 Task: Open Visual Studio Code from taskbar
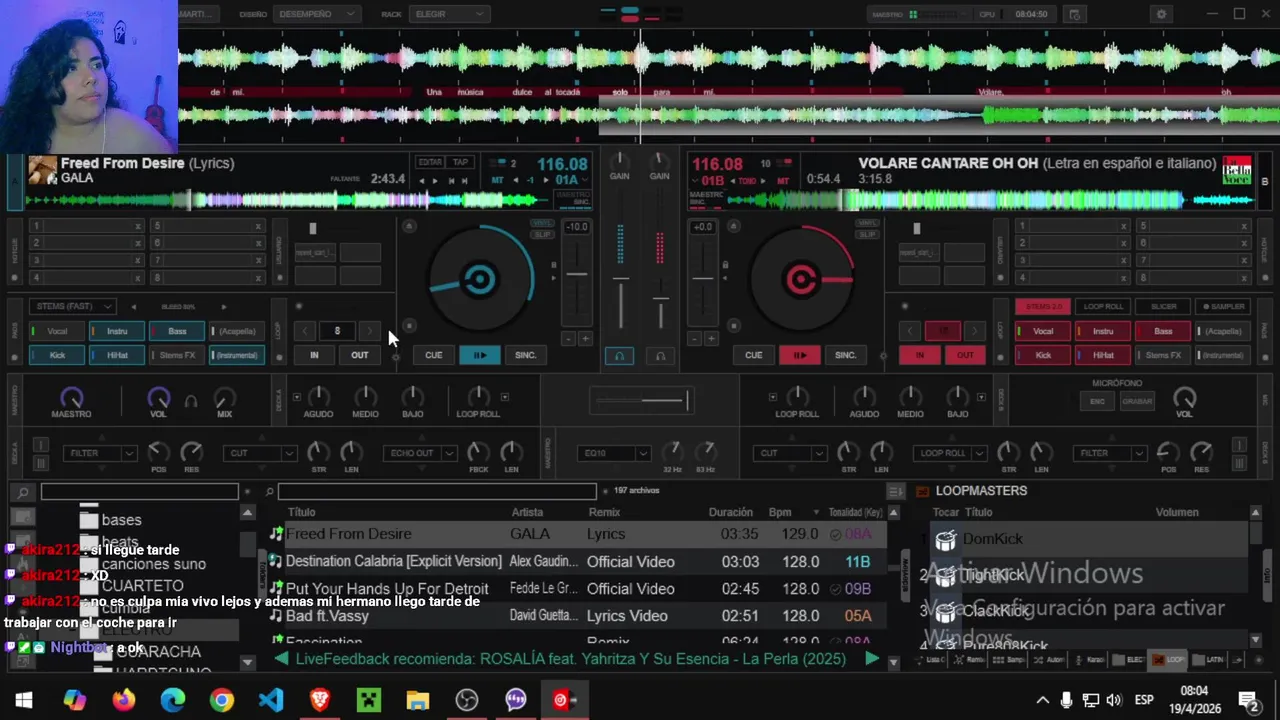[x=271, y=700]
